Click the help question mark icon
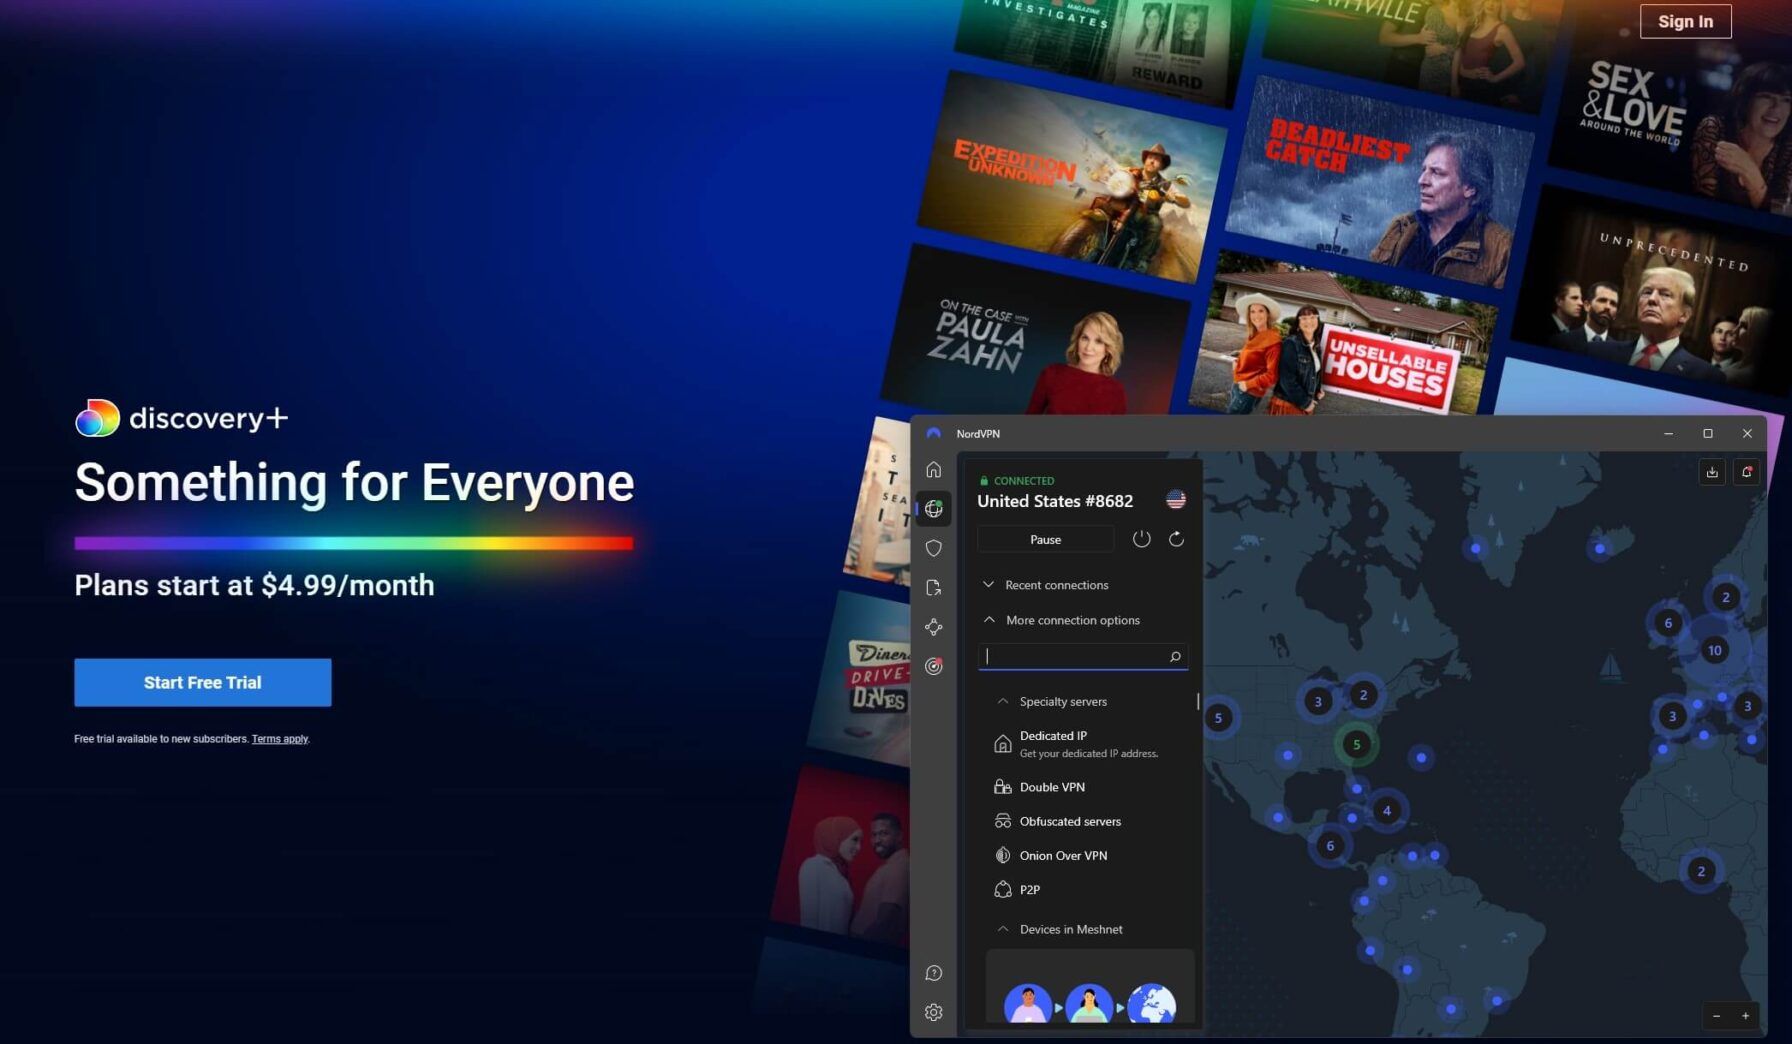The height and width of the screenshot is (1044, 1792). [x=933, y=973]
